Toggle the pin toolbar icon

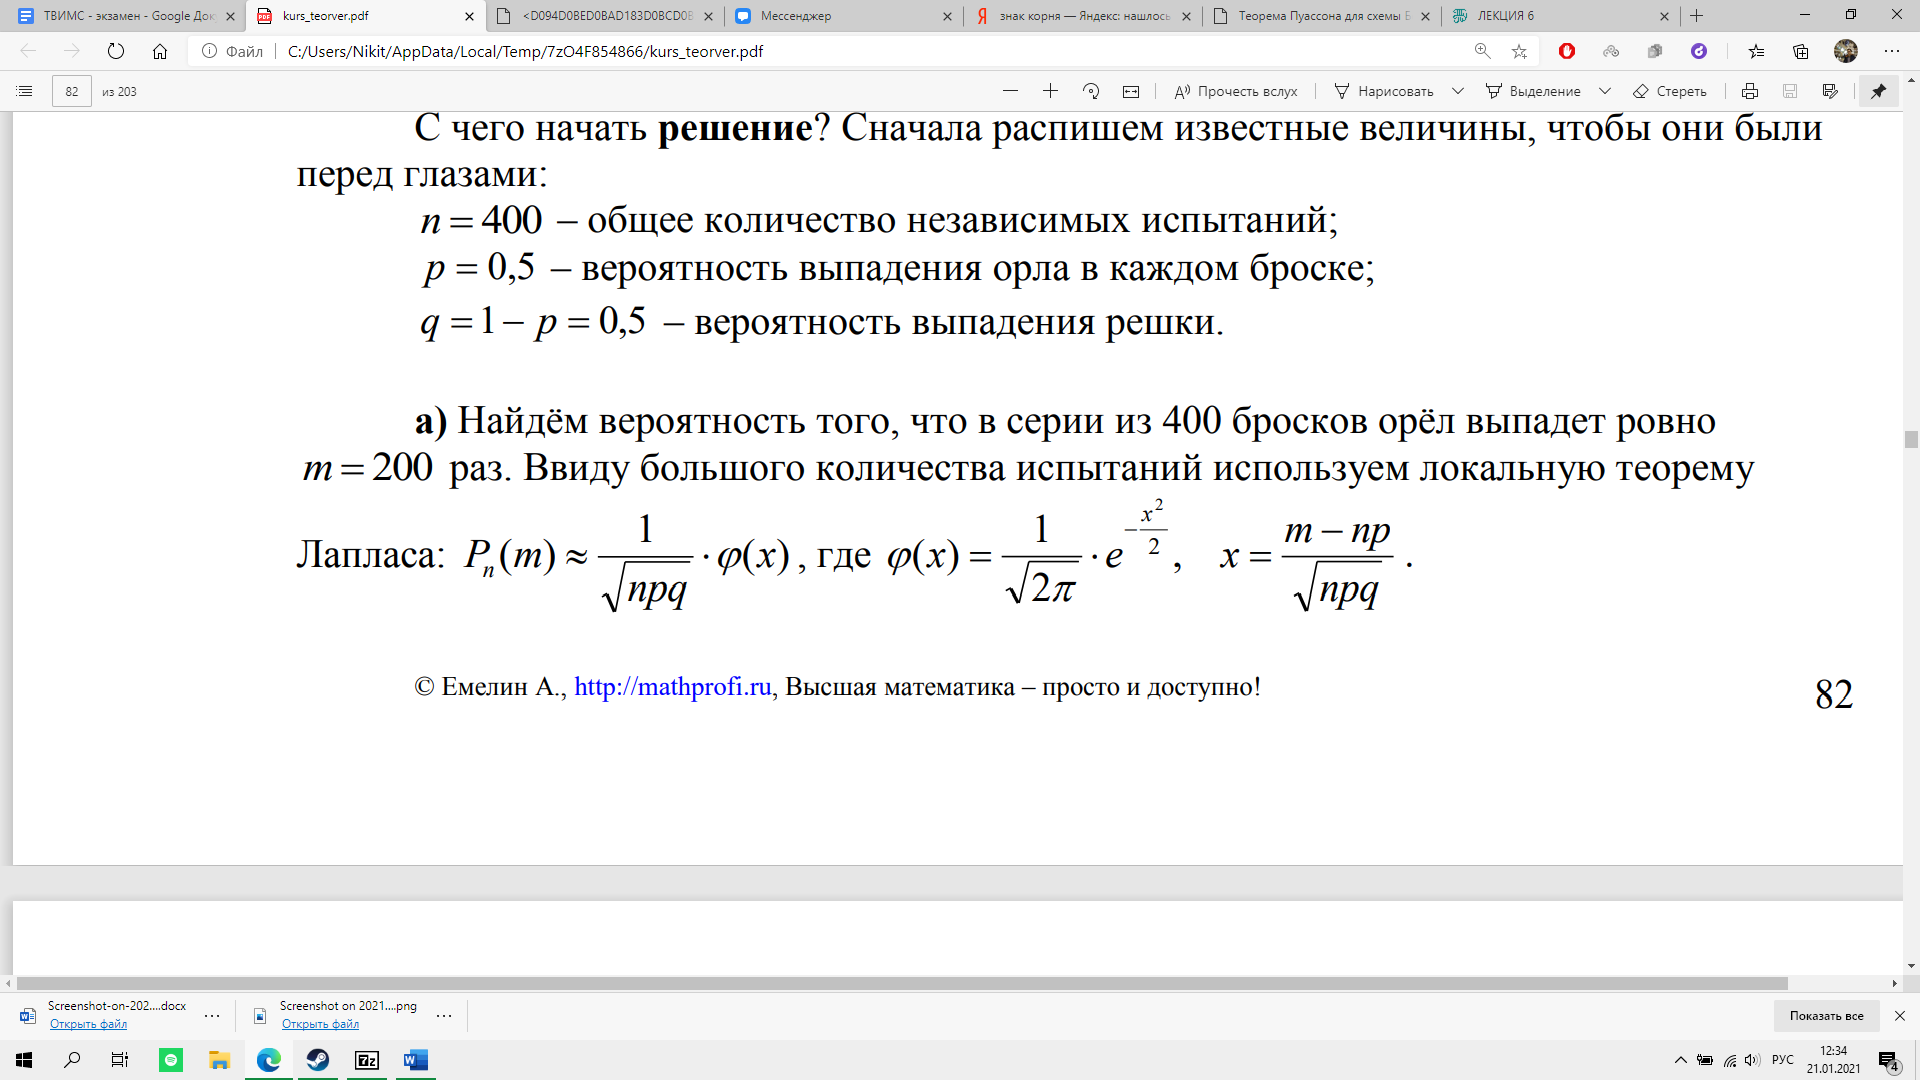[1879, 91]
